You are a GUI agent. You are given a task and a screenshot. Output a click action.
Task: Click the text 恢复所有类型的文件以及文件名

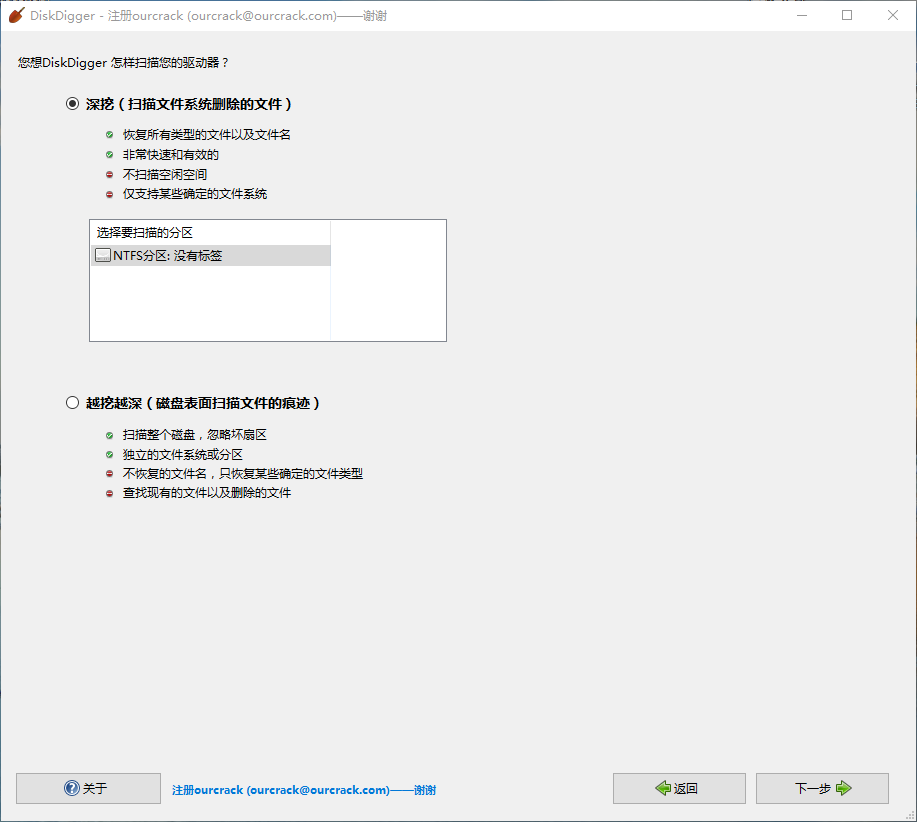click(206, 135)
